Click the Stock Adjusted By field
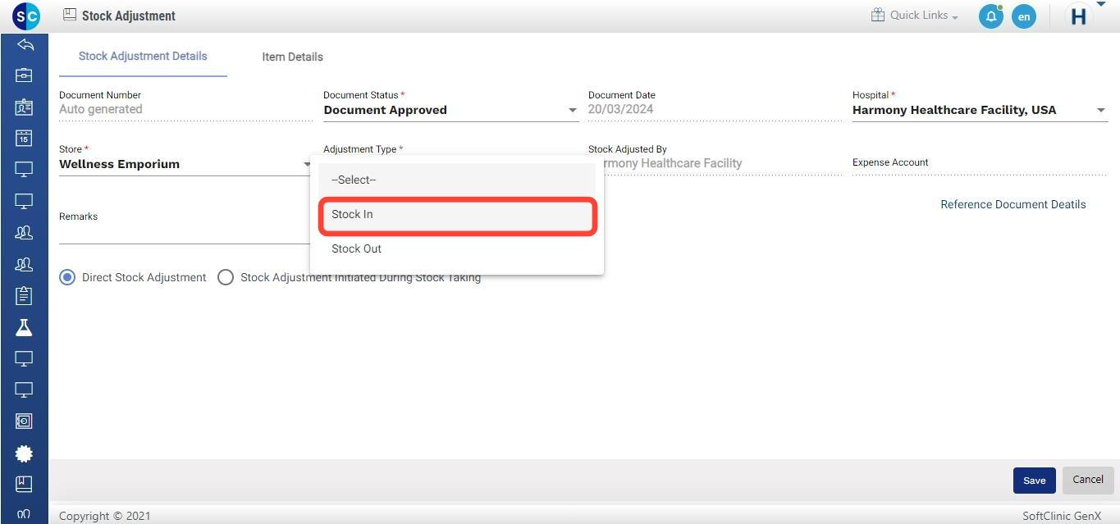The height and width of the screenshot is (524, 1120). click(x=715, y=163)
